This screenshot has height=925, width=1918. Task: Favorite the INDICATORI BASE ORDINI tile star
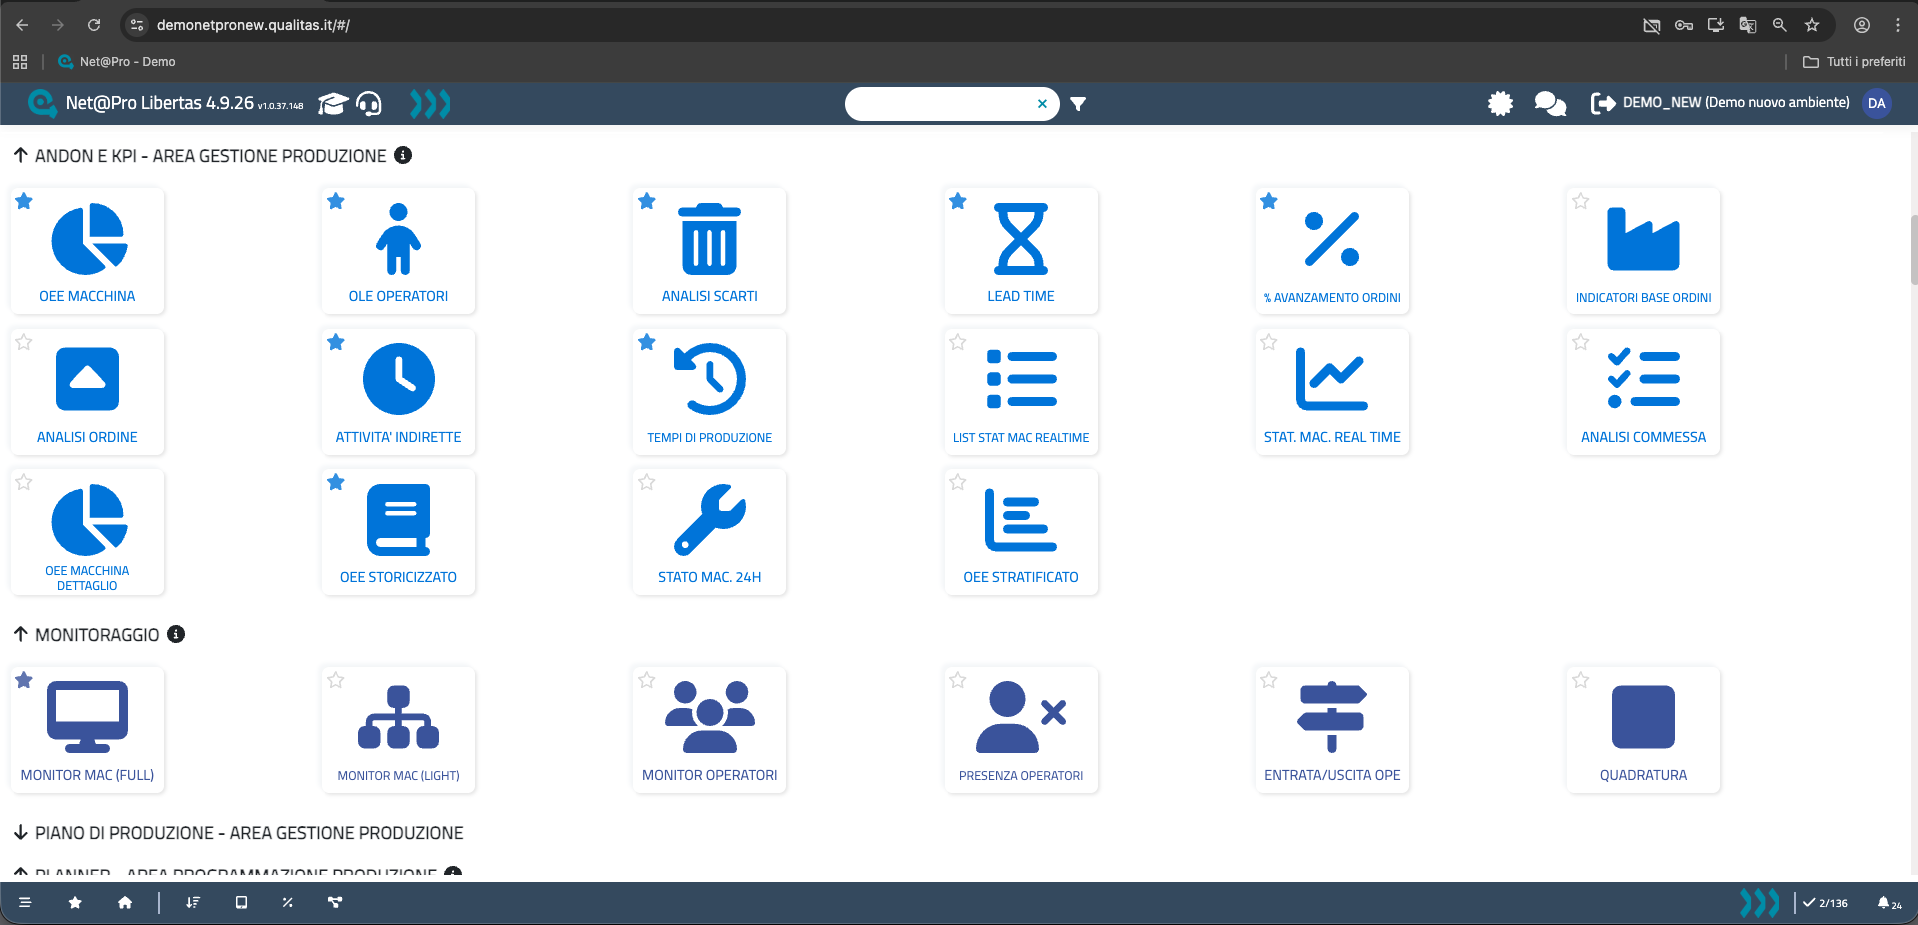(x=1580, y=201)
